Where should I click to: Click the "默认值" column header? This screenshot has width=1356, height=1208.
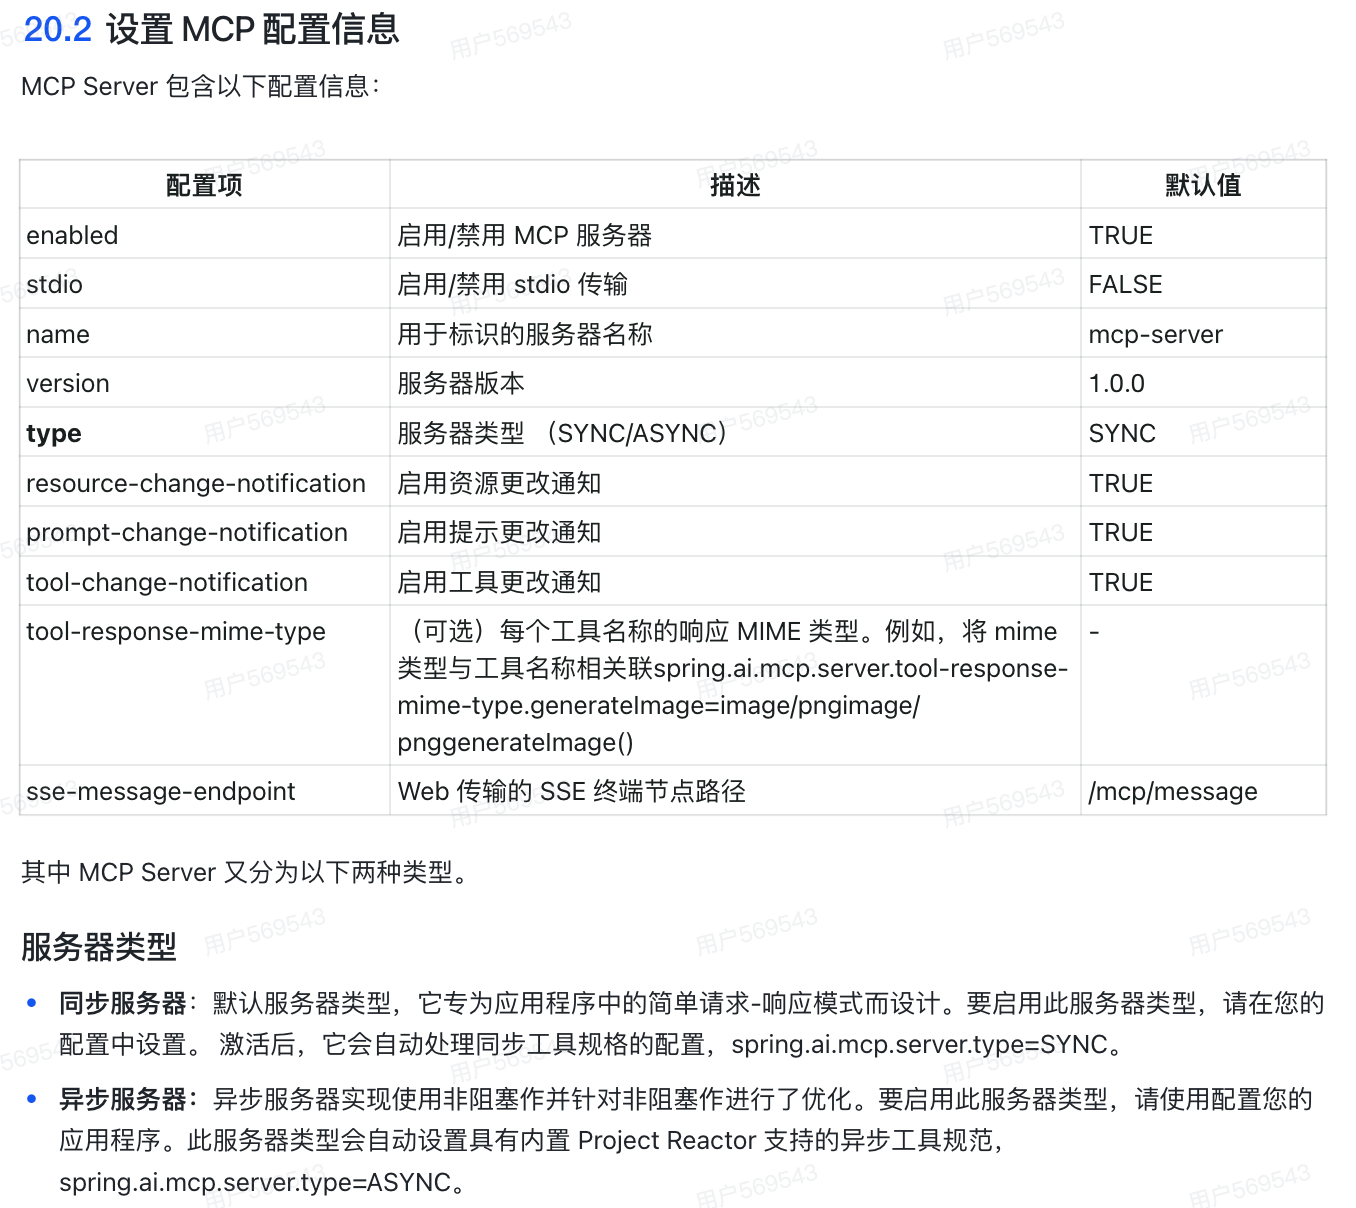point(1203,185)
